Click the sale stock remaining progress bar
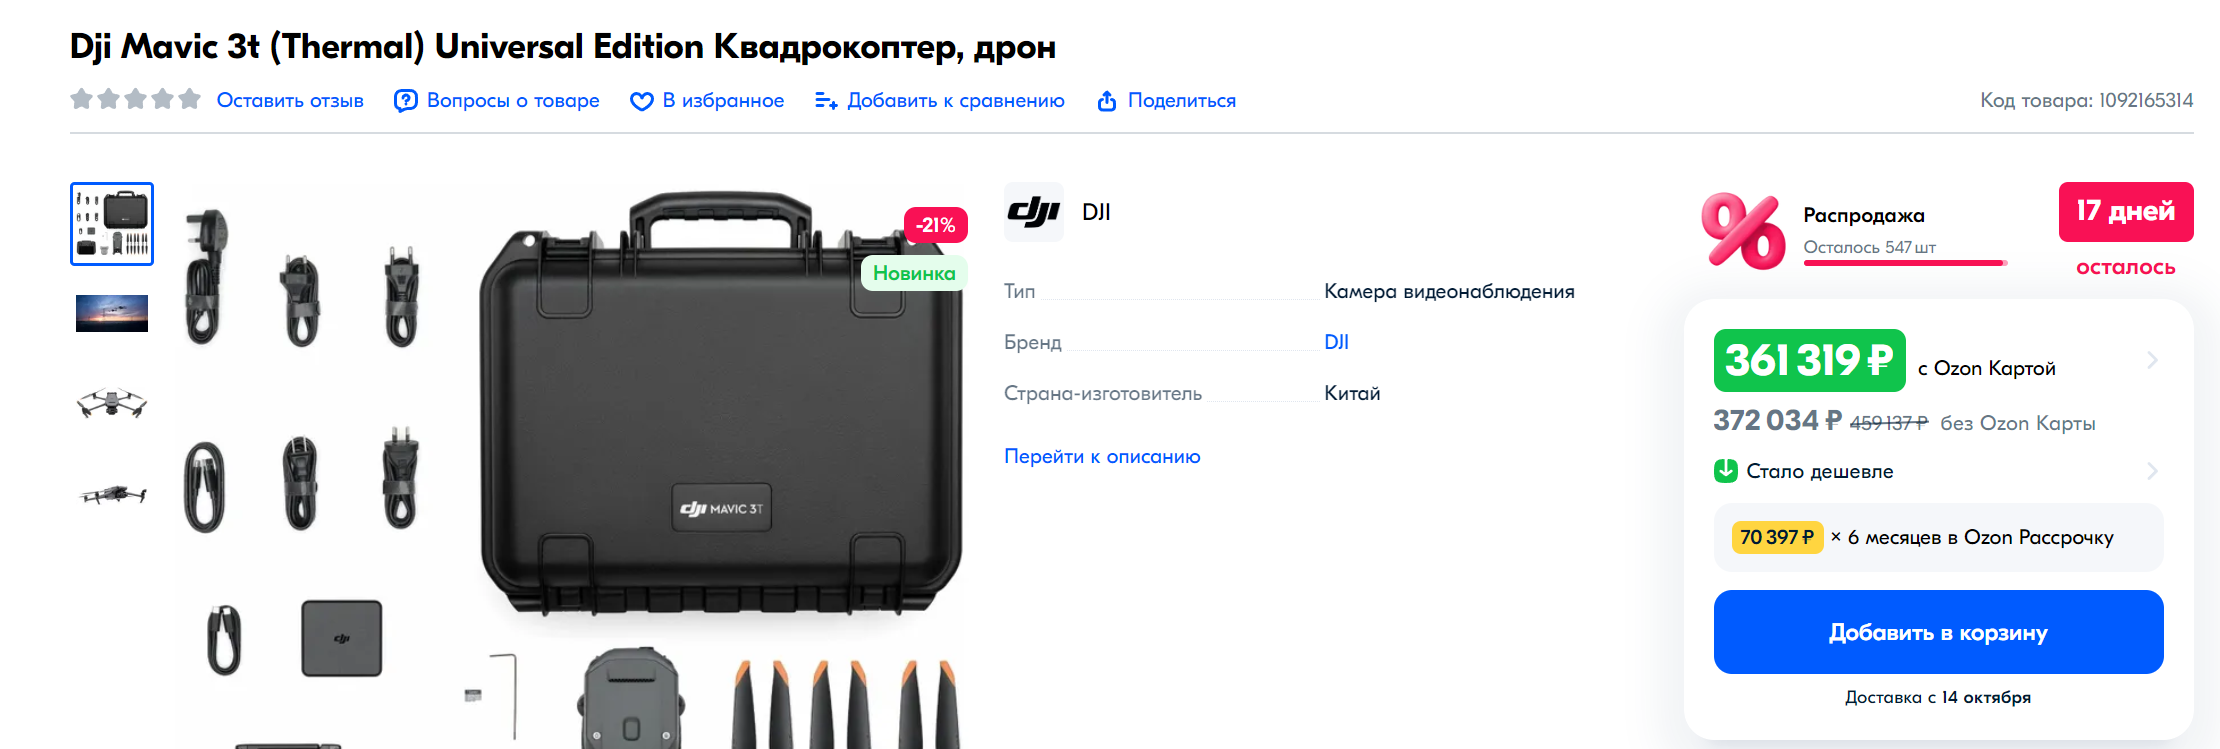Screen dimensions: 2220x749 coord(1905,263)
